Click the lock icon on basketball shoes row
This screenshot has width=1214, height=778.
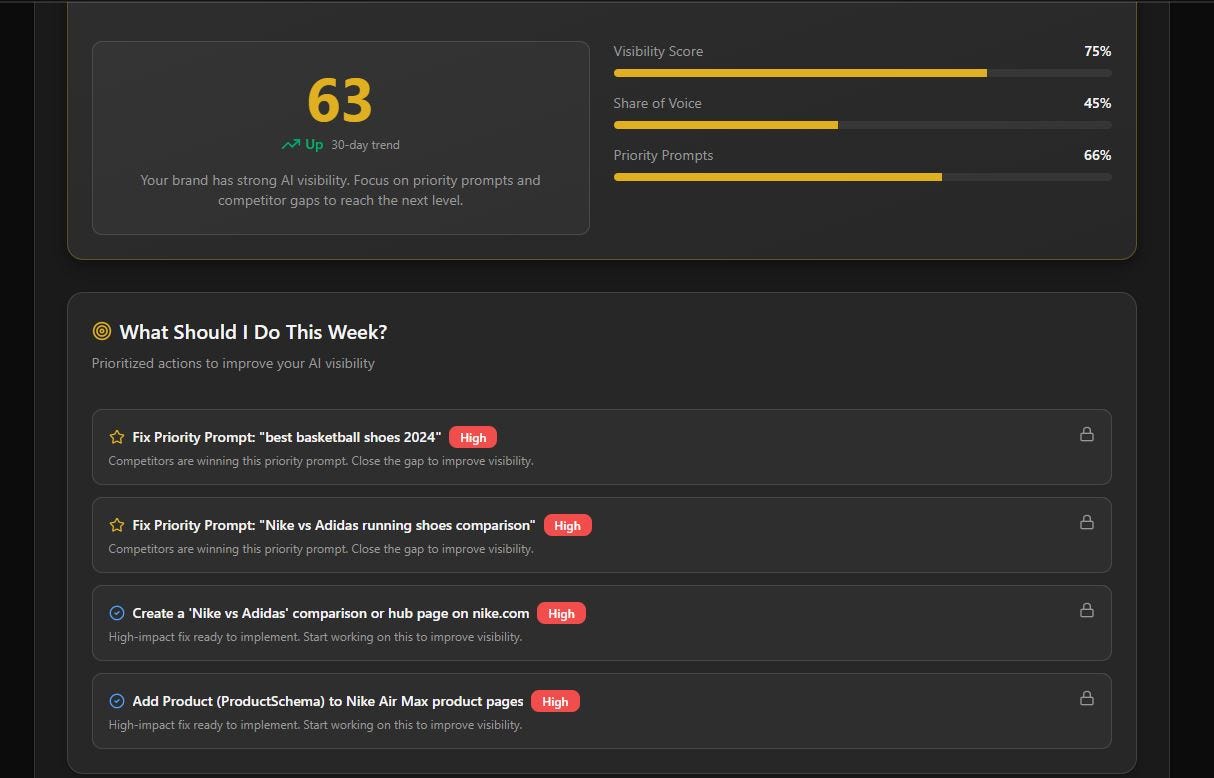(x=1086, y=434)
